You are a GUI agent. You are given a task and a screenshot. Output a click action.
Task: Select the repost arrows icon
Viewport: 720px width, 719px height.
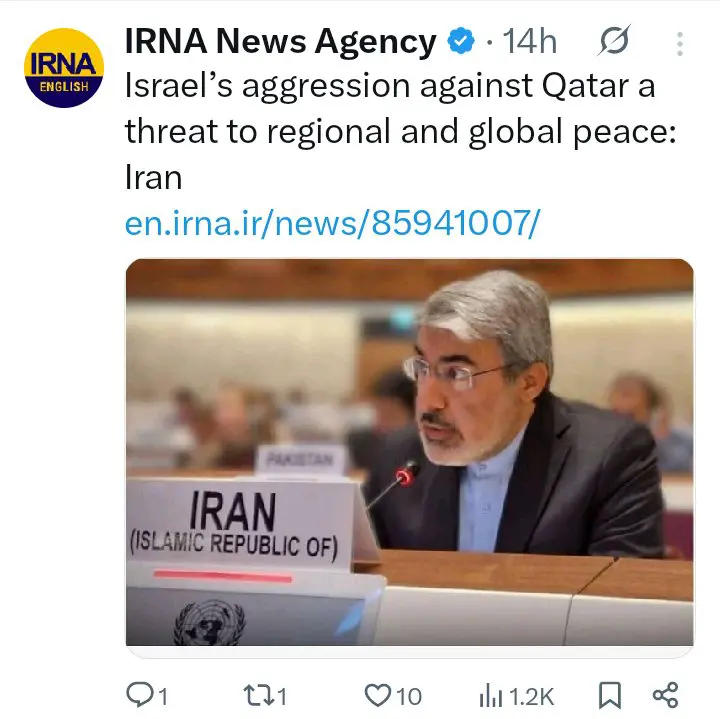pyautogui.click(x=258, y=695)
